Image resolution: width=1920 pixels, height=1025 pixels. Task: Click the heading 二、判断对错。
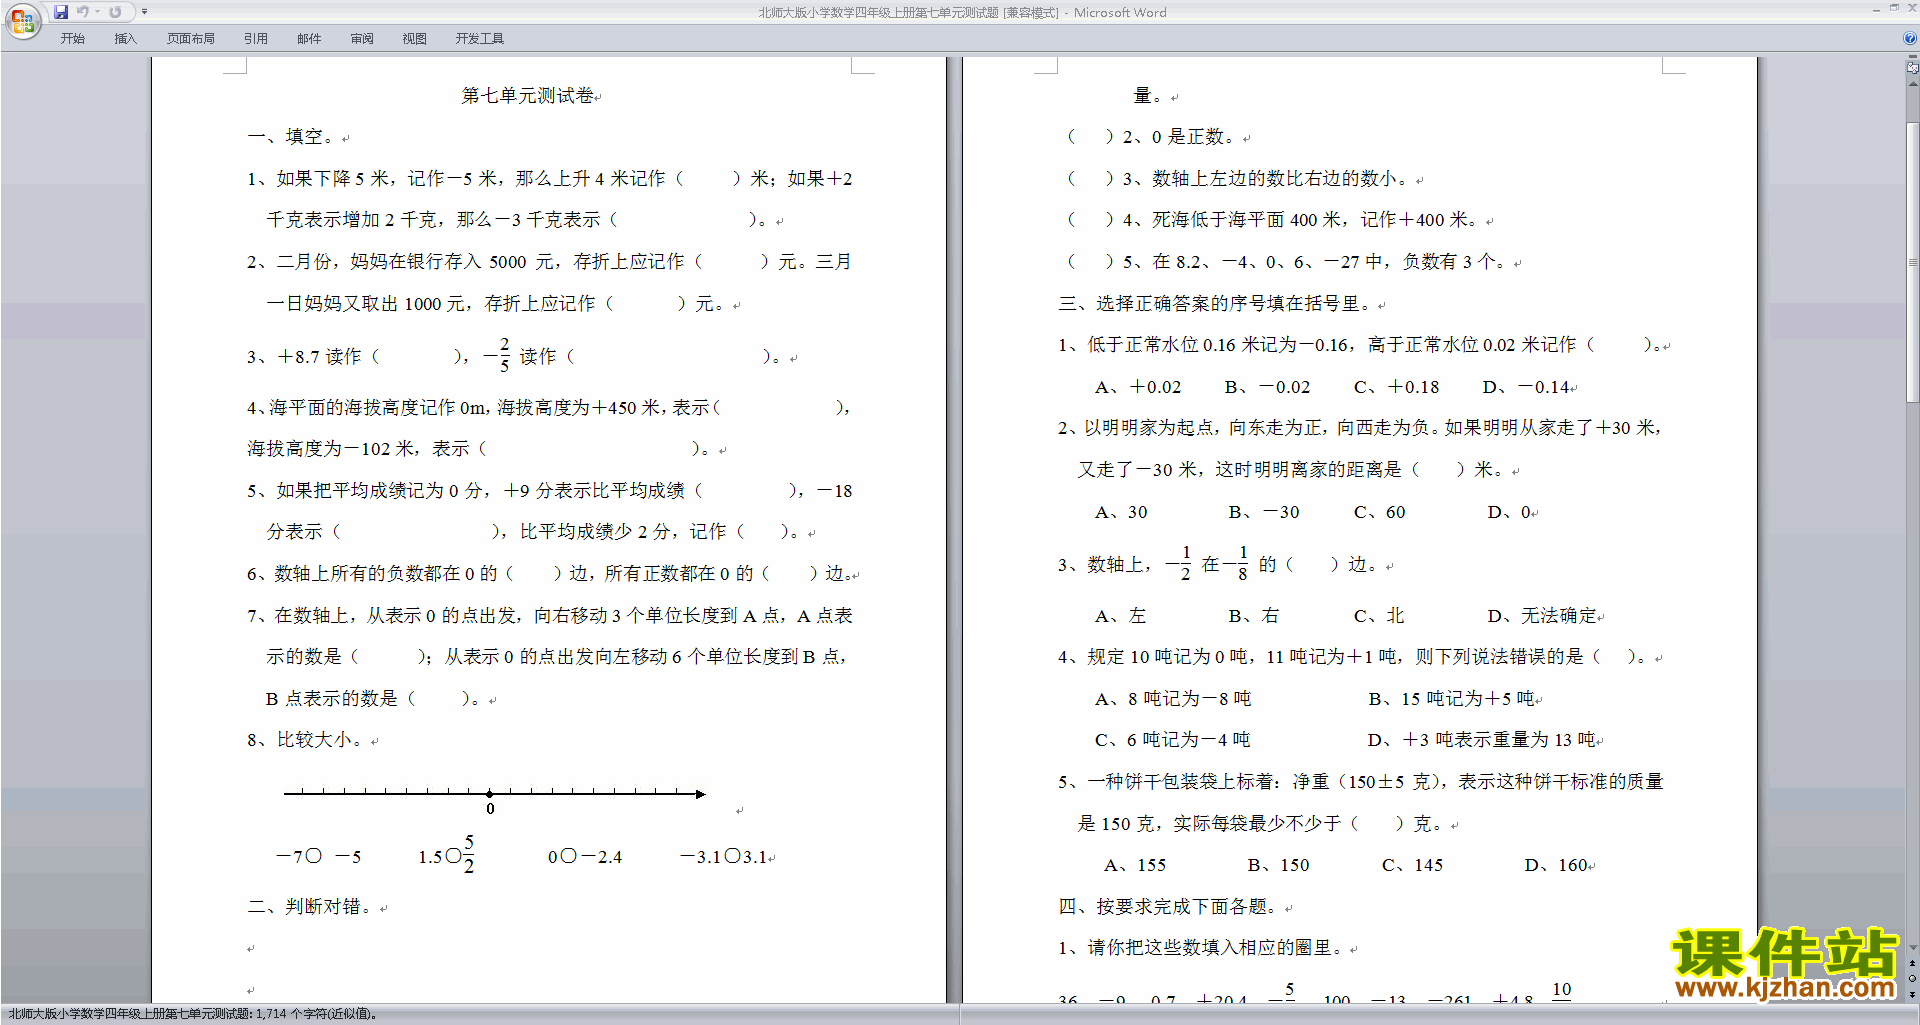[x=313, y=907]
